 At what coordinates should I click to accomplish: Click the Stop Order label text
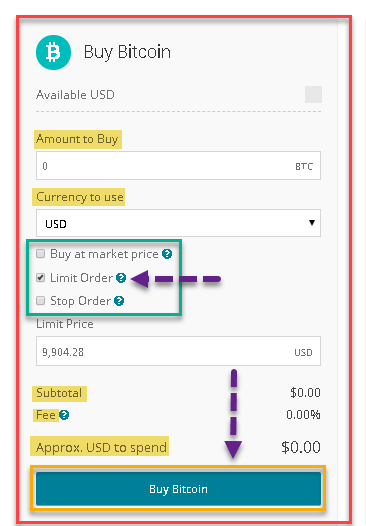tap(81, 301)
